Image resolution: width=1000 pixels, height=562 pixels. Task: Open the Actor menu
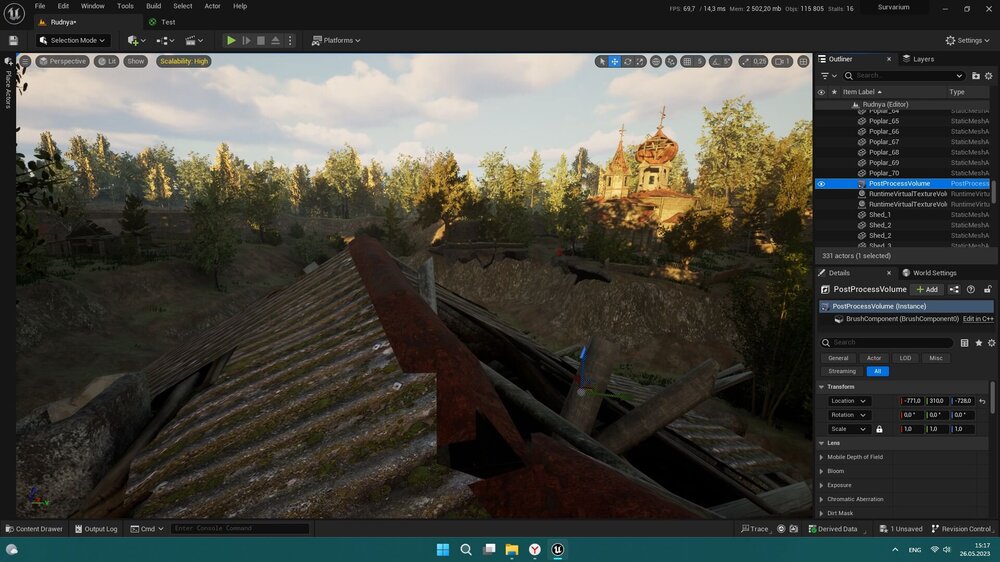[x=212, y=6]
